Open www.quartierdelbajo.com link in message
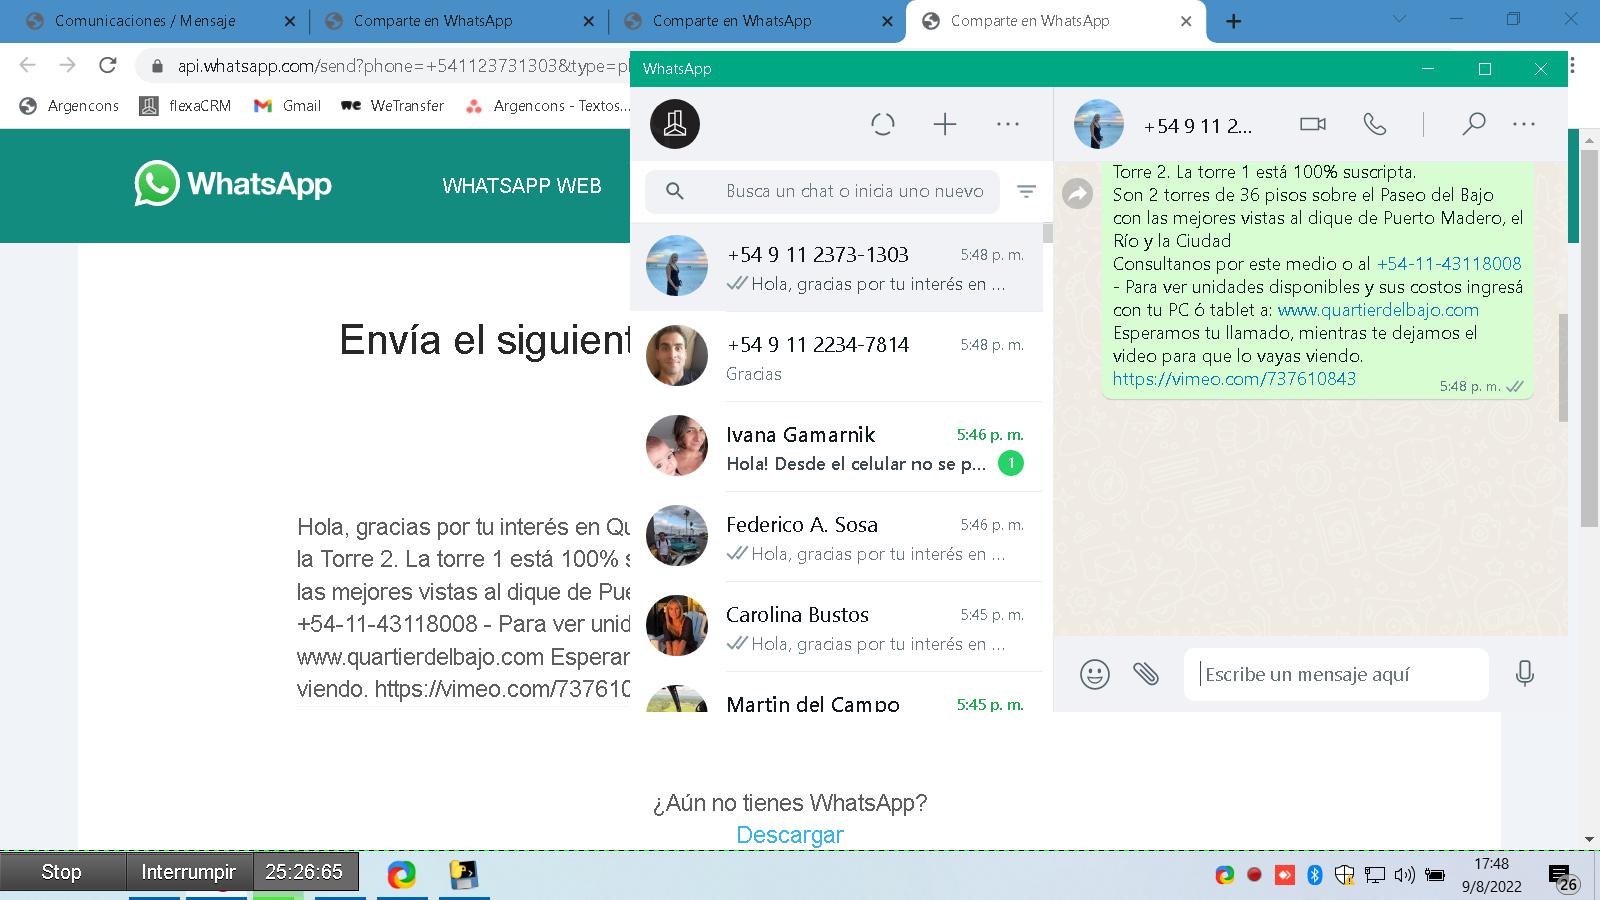The height and width of the screenshot is (900, 1600). 1378,310
